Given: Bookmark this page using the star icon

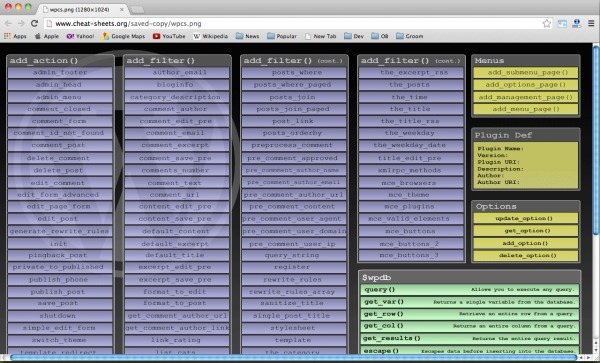Looking at the screenshot, I should pos(547,23).
